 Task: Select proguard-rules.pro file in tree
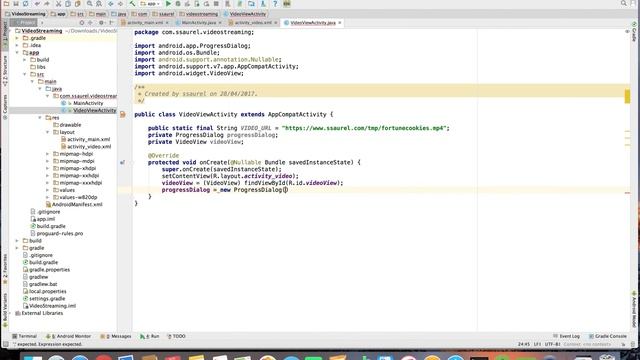pos(60,233)
